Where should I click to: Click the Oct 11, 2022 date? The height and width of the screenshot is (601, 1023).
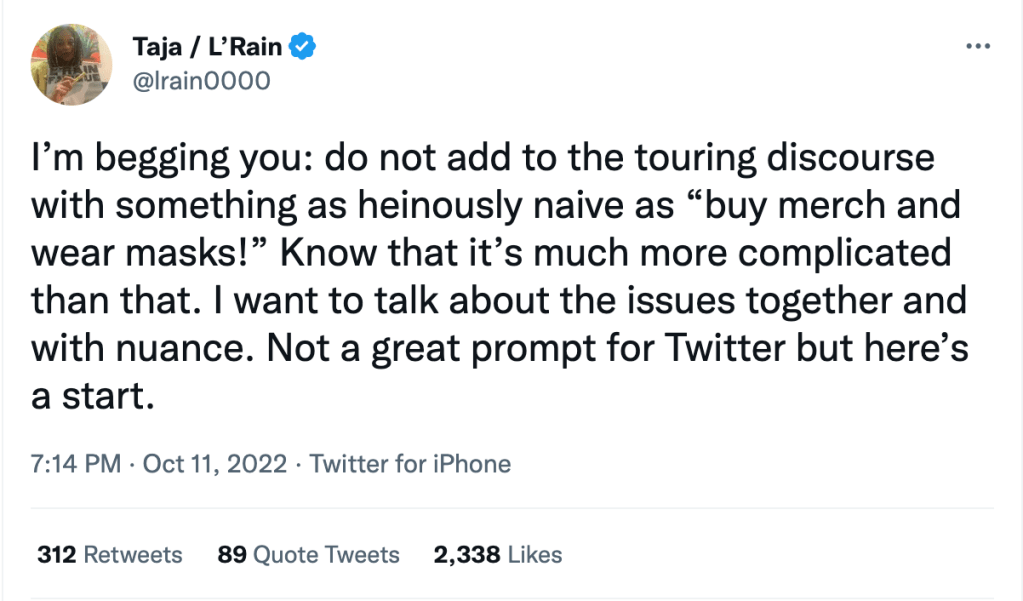click(x=215, y=464)
